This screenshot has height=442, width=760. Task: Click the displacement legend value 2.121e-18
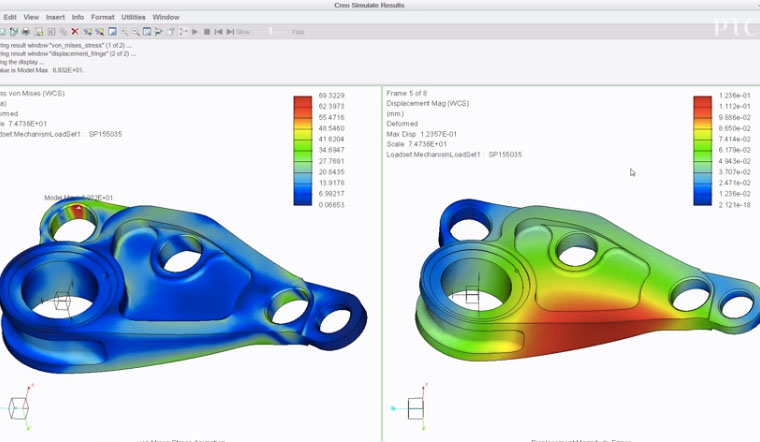(735, 205)
